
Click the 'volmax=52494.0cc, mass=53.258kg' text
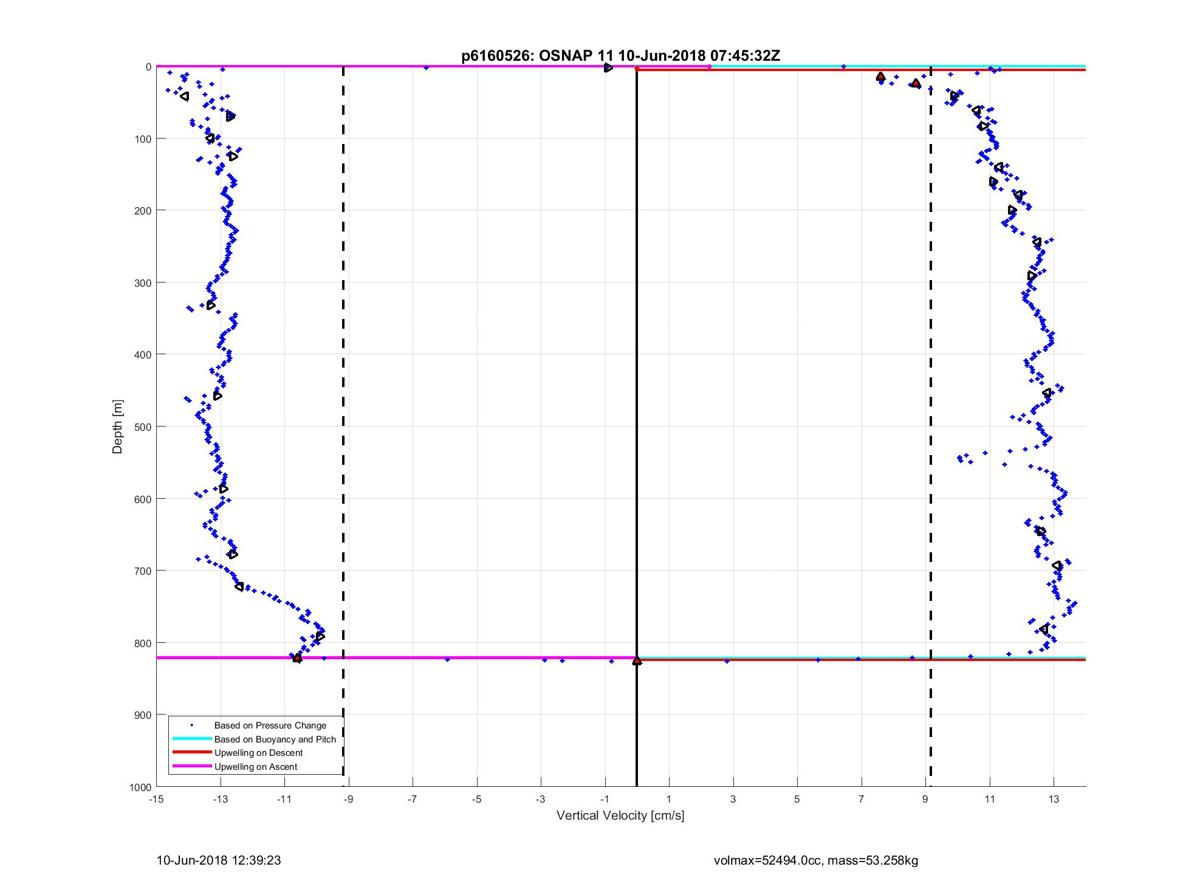tap(817, 860)
